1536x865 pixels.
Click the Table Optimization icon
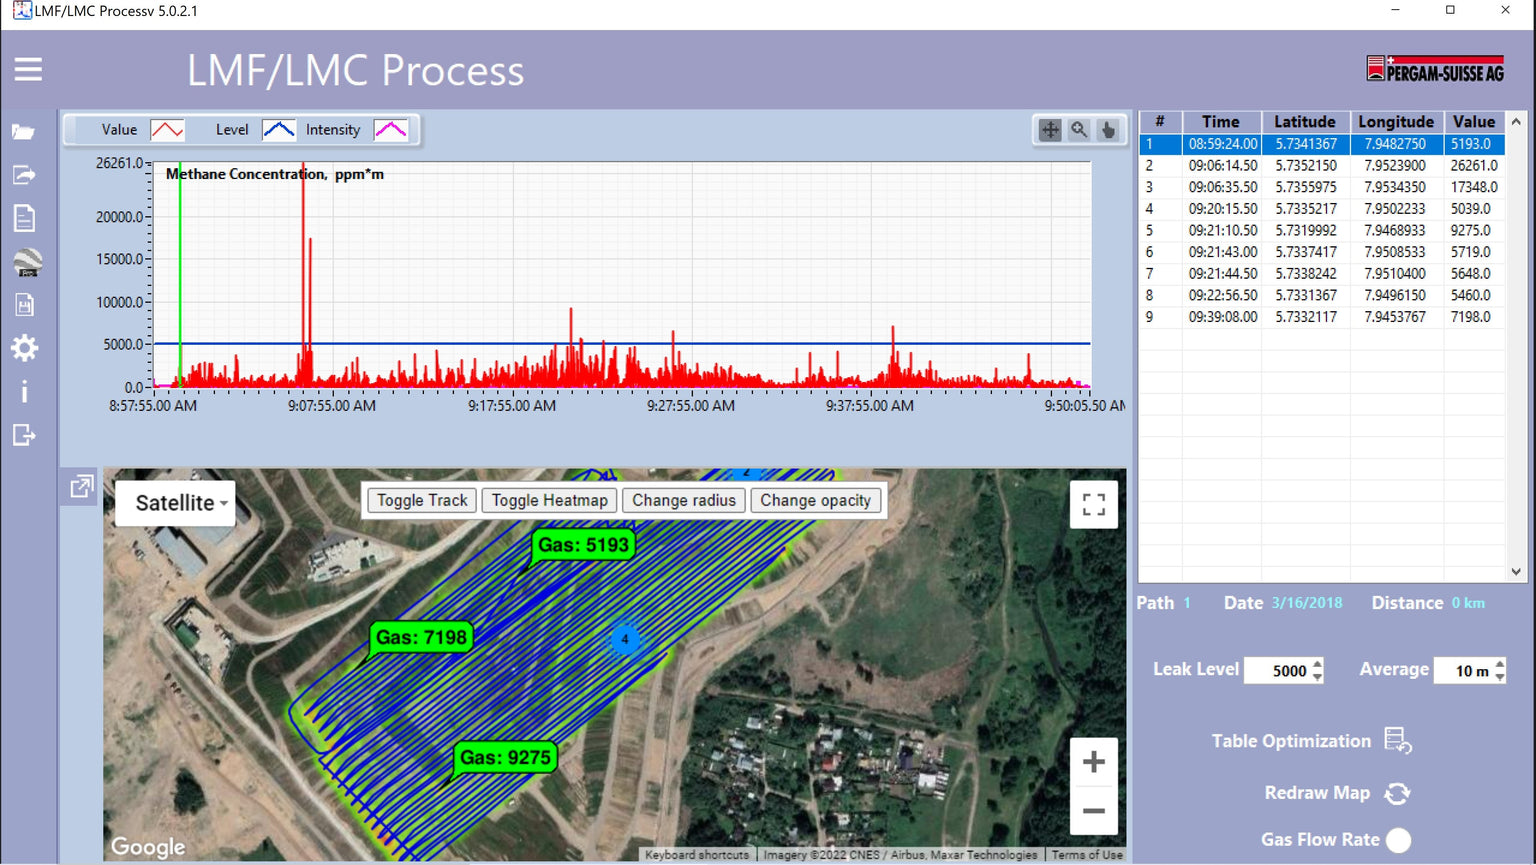pos(1397,741)
